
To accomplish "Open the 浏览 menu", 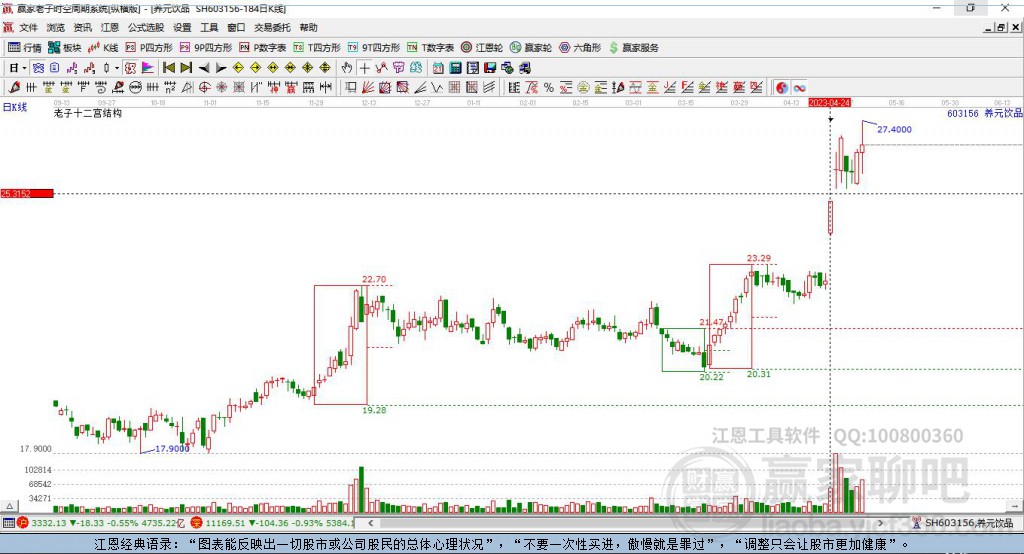I will [x=56, y=27].
